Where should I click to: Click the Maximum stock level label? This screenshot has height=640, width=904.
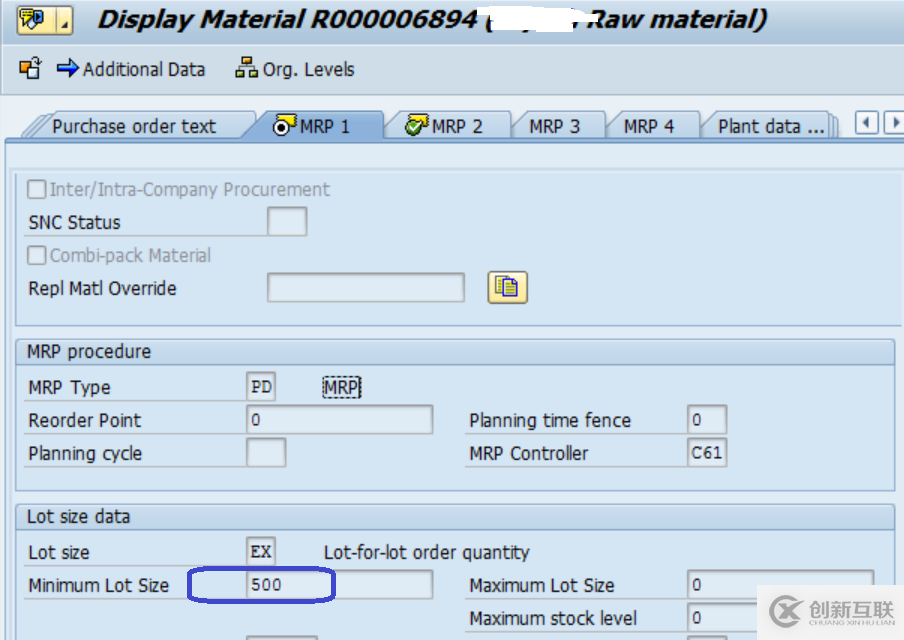(x=553, y=618)
